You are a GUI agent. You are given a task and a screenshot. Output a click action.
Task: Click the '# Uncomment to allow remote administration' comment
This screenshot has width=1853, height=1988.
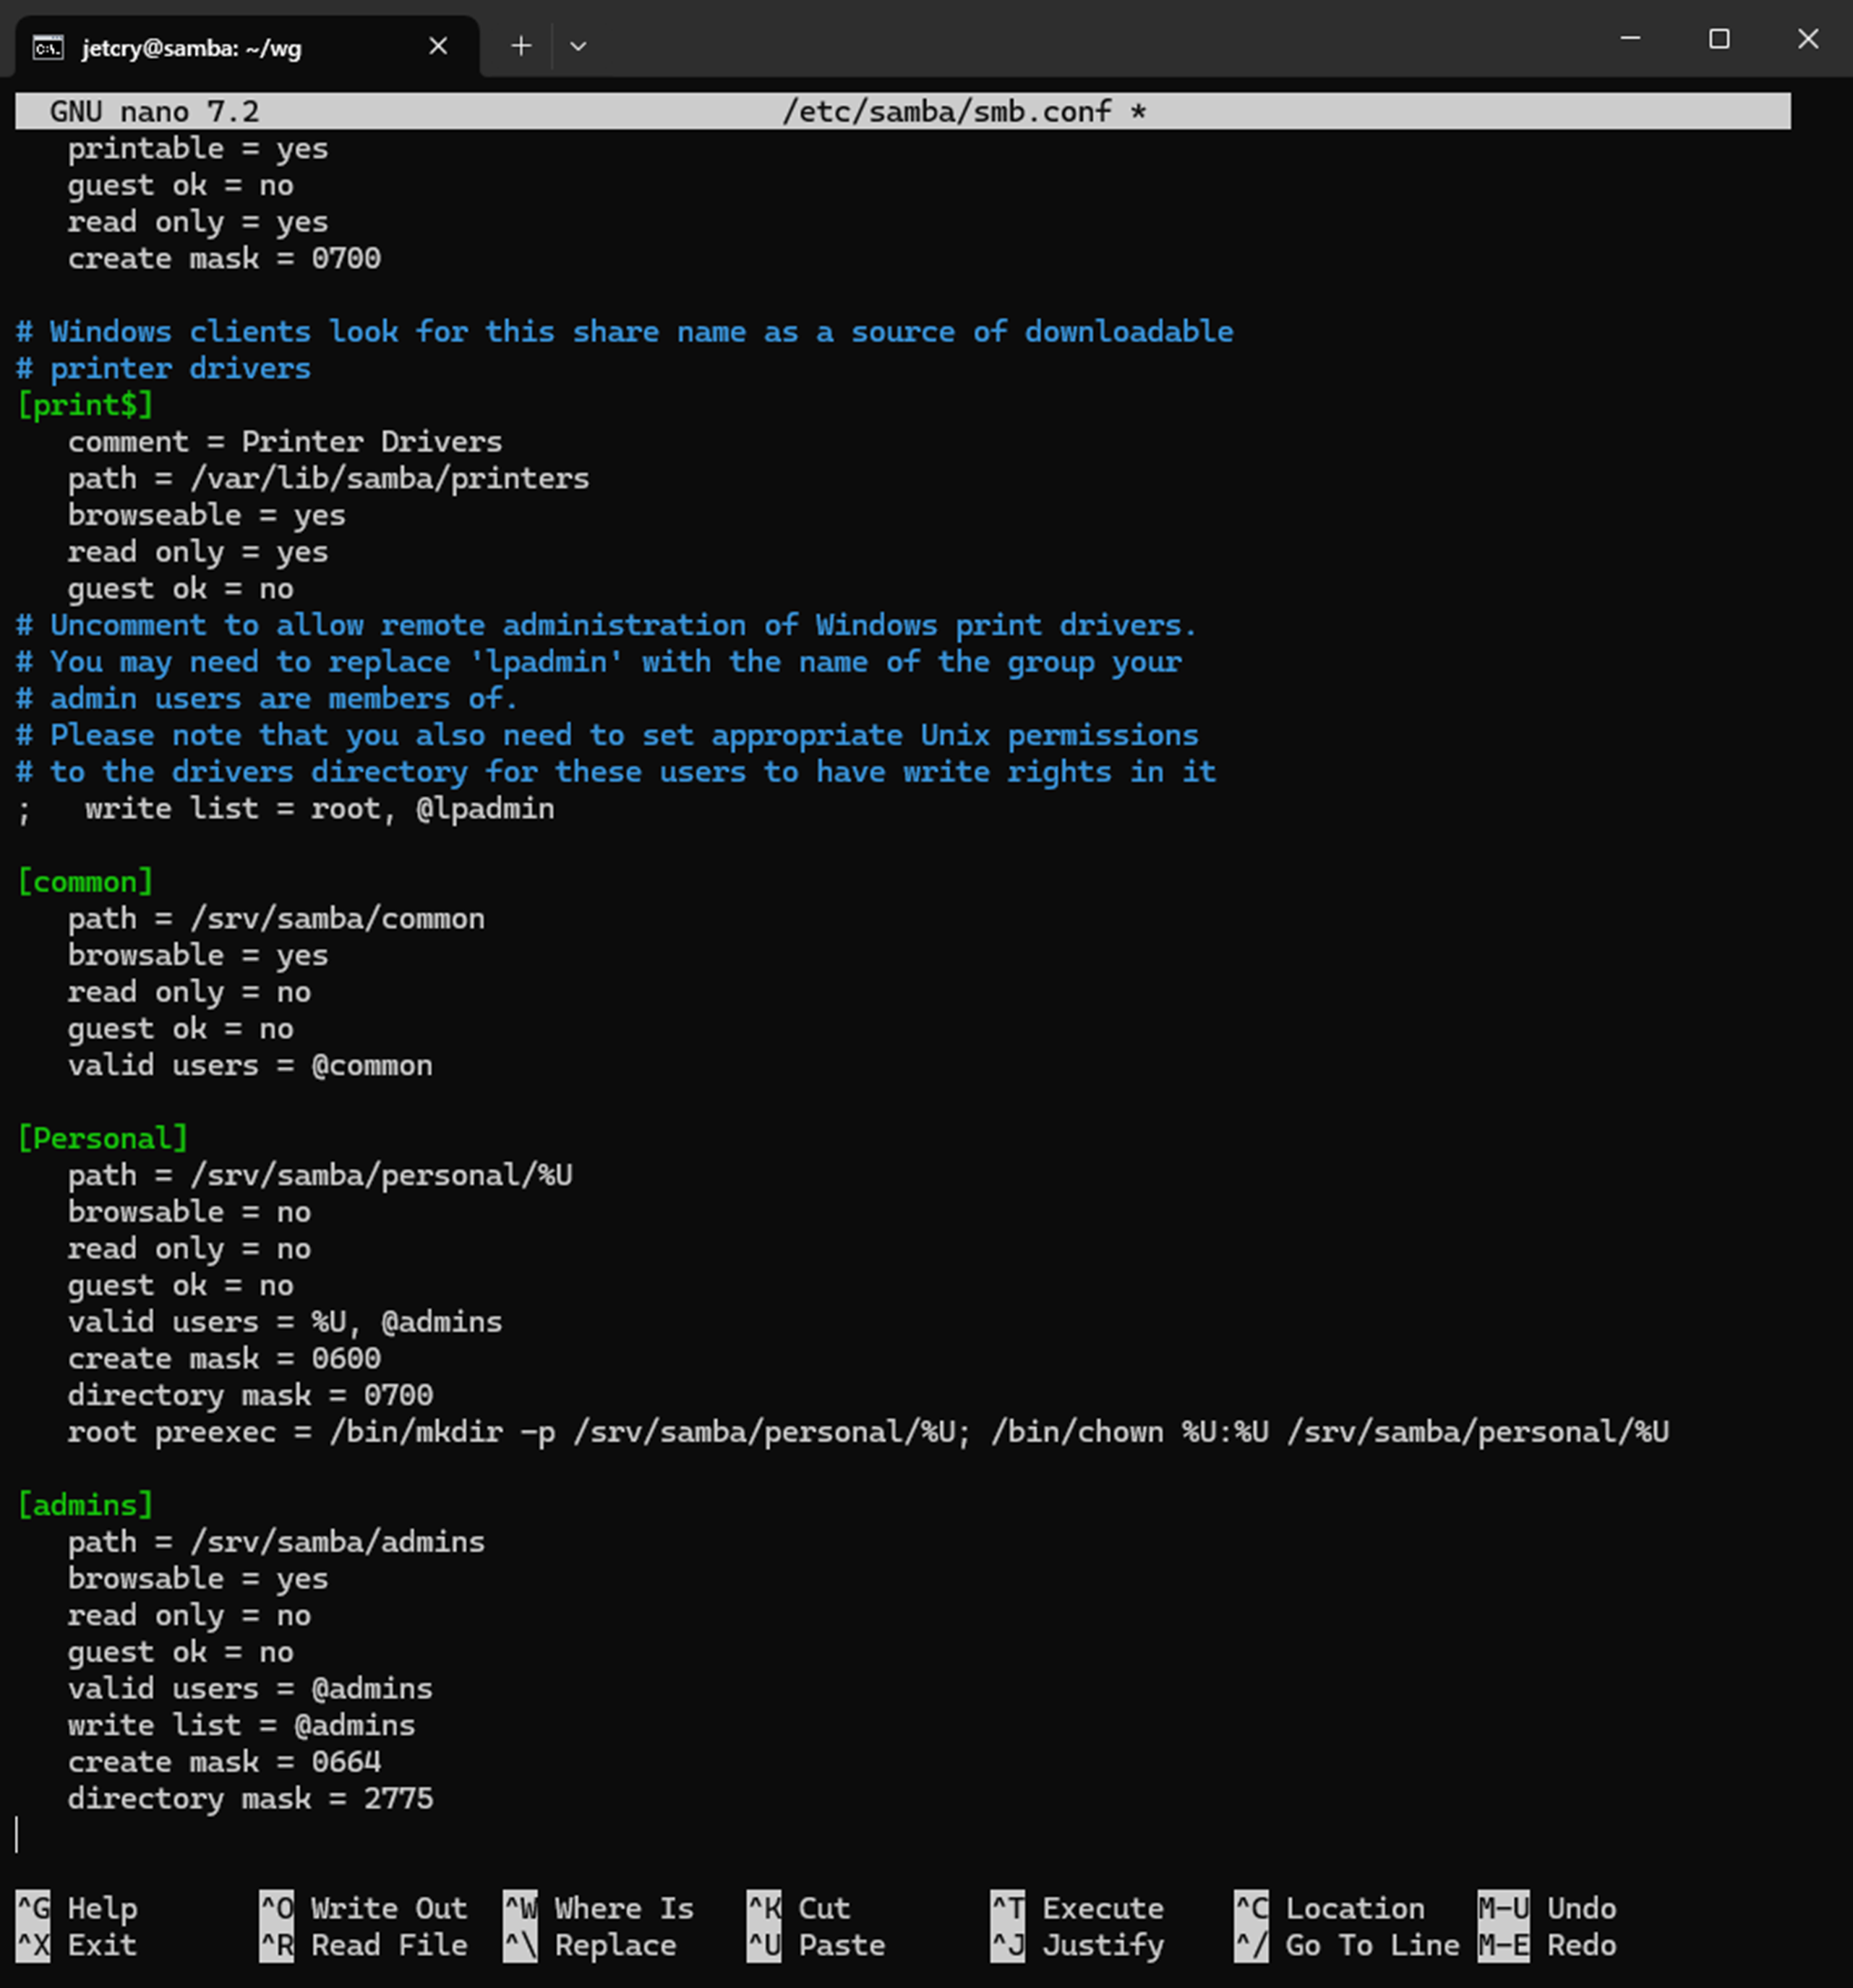[x=607, y=626]
